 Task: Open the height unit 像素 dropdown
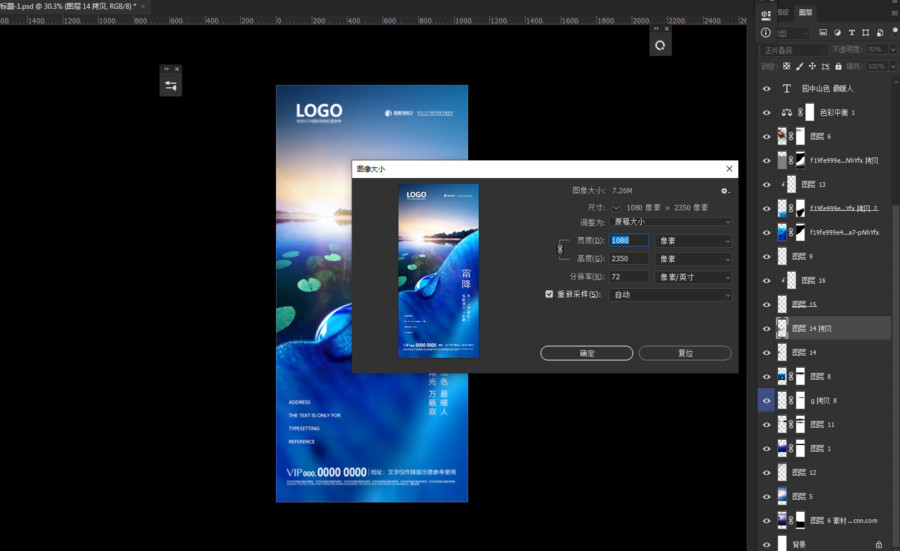(x=693, y=259)
